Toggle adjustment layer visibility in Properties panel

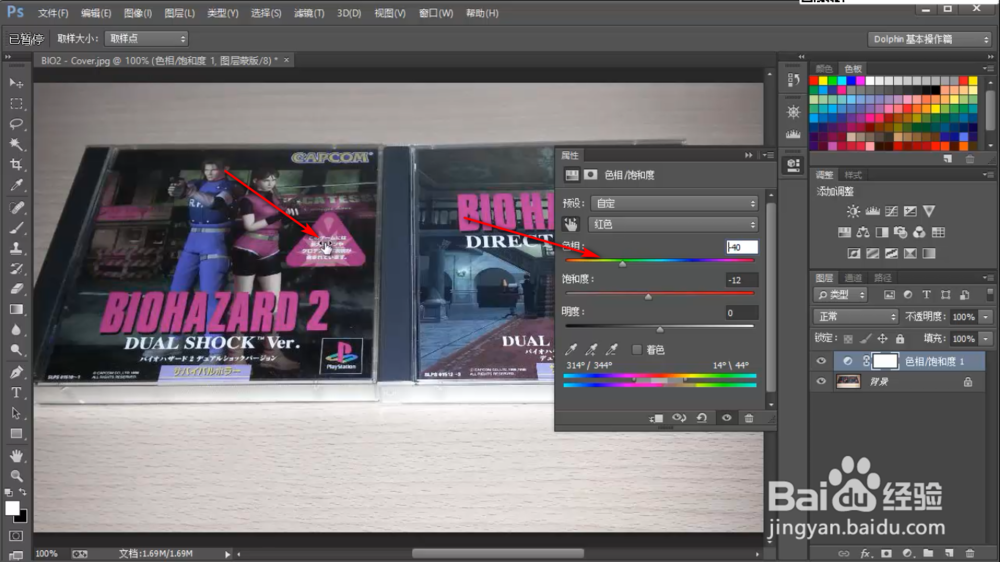pyautogui.click(x=726, y=418)
